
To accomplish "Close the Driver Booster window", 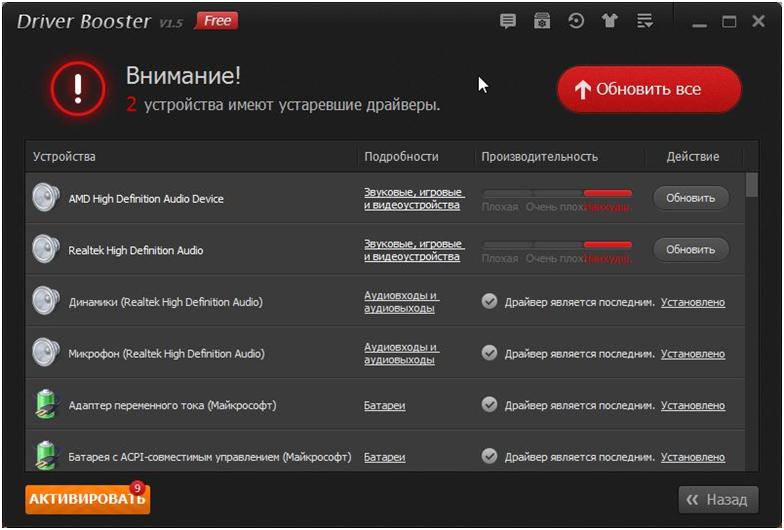I will [x=758, y=22].
